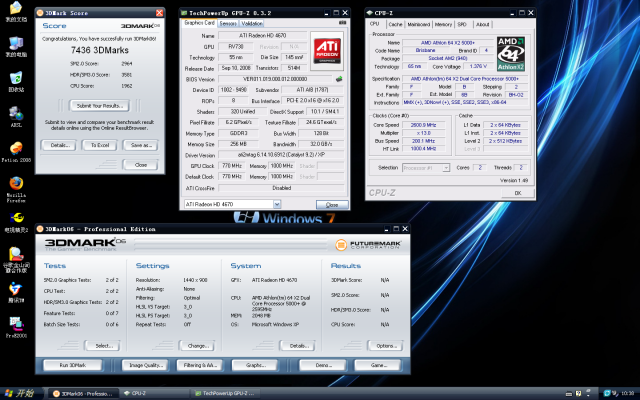Click Options under the Results section
Screen dimensions: 640x400
click(x=386, y=346)
